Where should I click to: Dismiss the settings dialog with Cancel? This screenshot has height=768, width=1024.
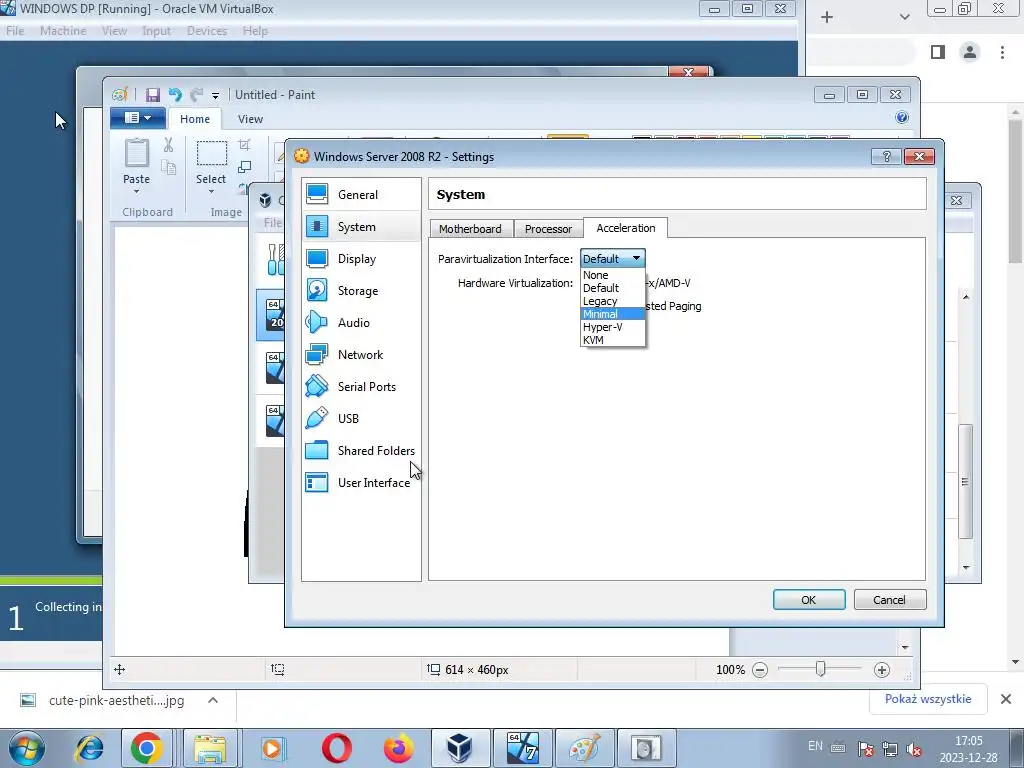pyautogui.click(x=889, y=600)
